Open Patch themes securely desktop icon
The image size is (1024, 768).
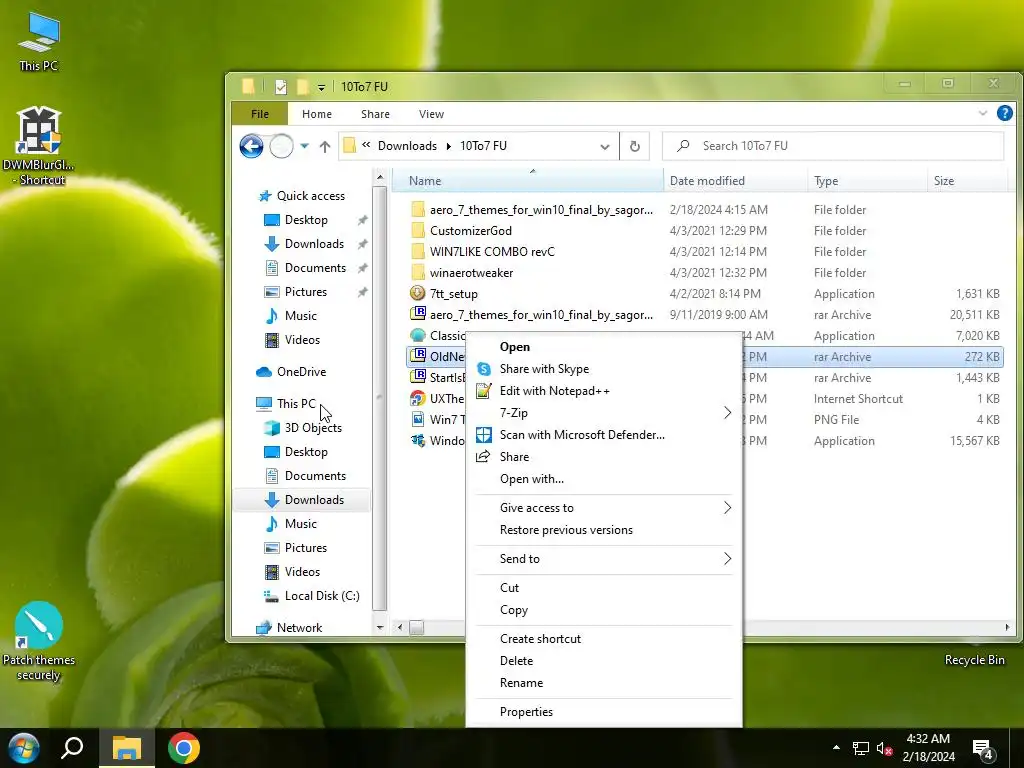click(x=39, y=641)
